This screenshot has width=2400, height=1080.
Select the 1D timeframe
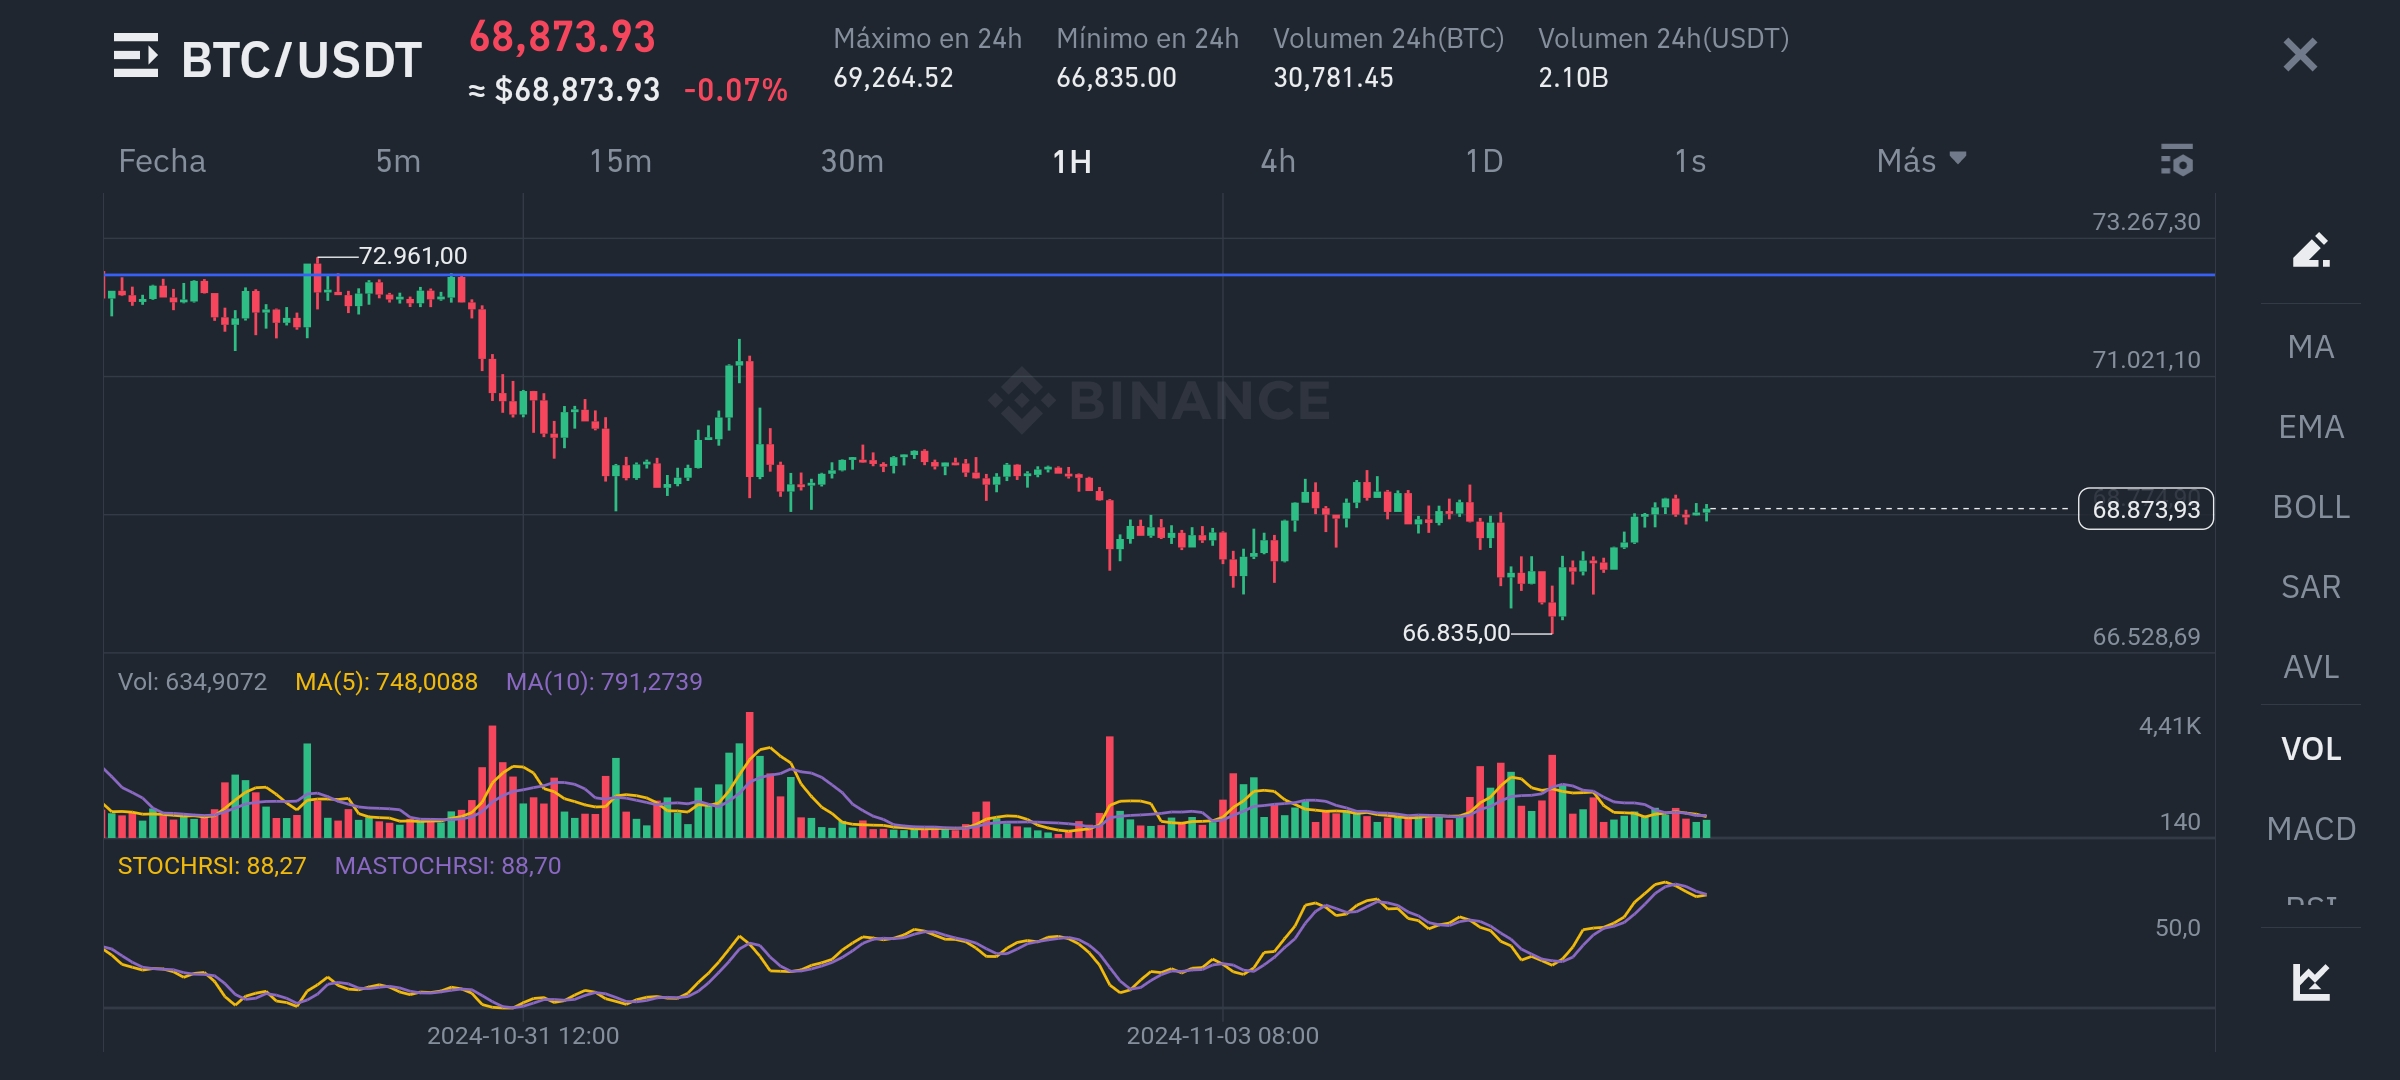[1484, 161]
